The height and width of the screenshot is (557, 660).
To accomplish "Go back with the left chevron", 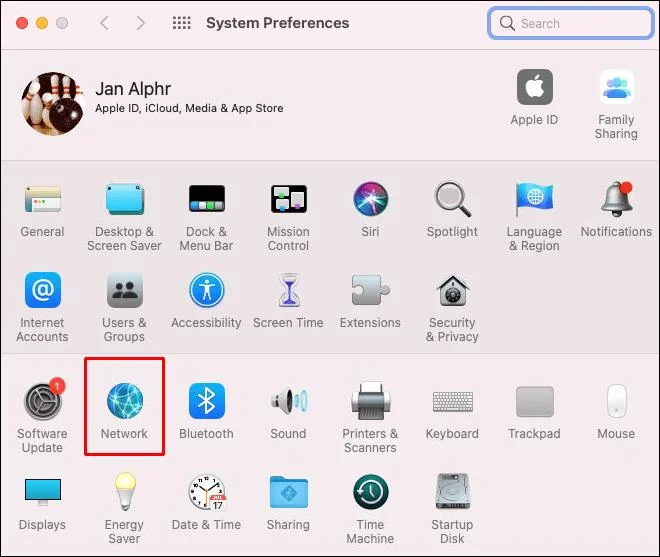I will point(105,23).
